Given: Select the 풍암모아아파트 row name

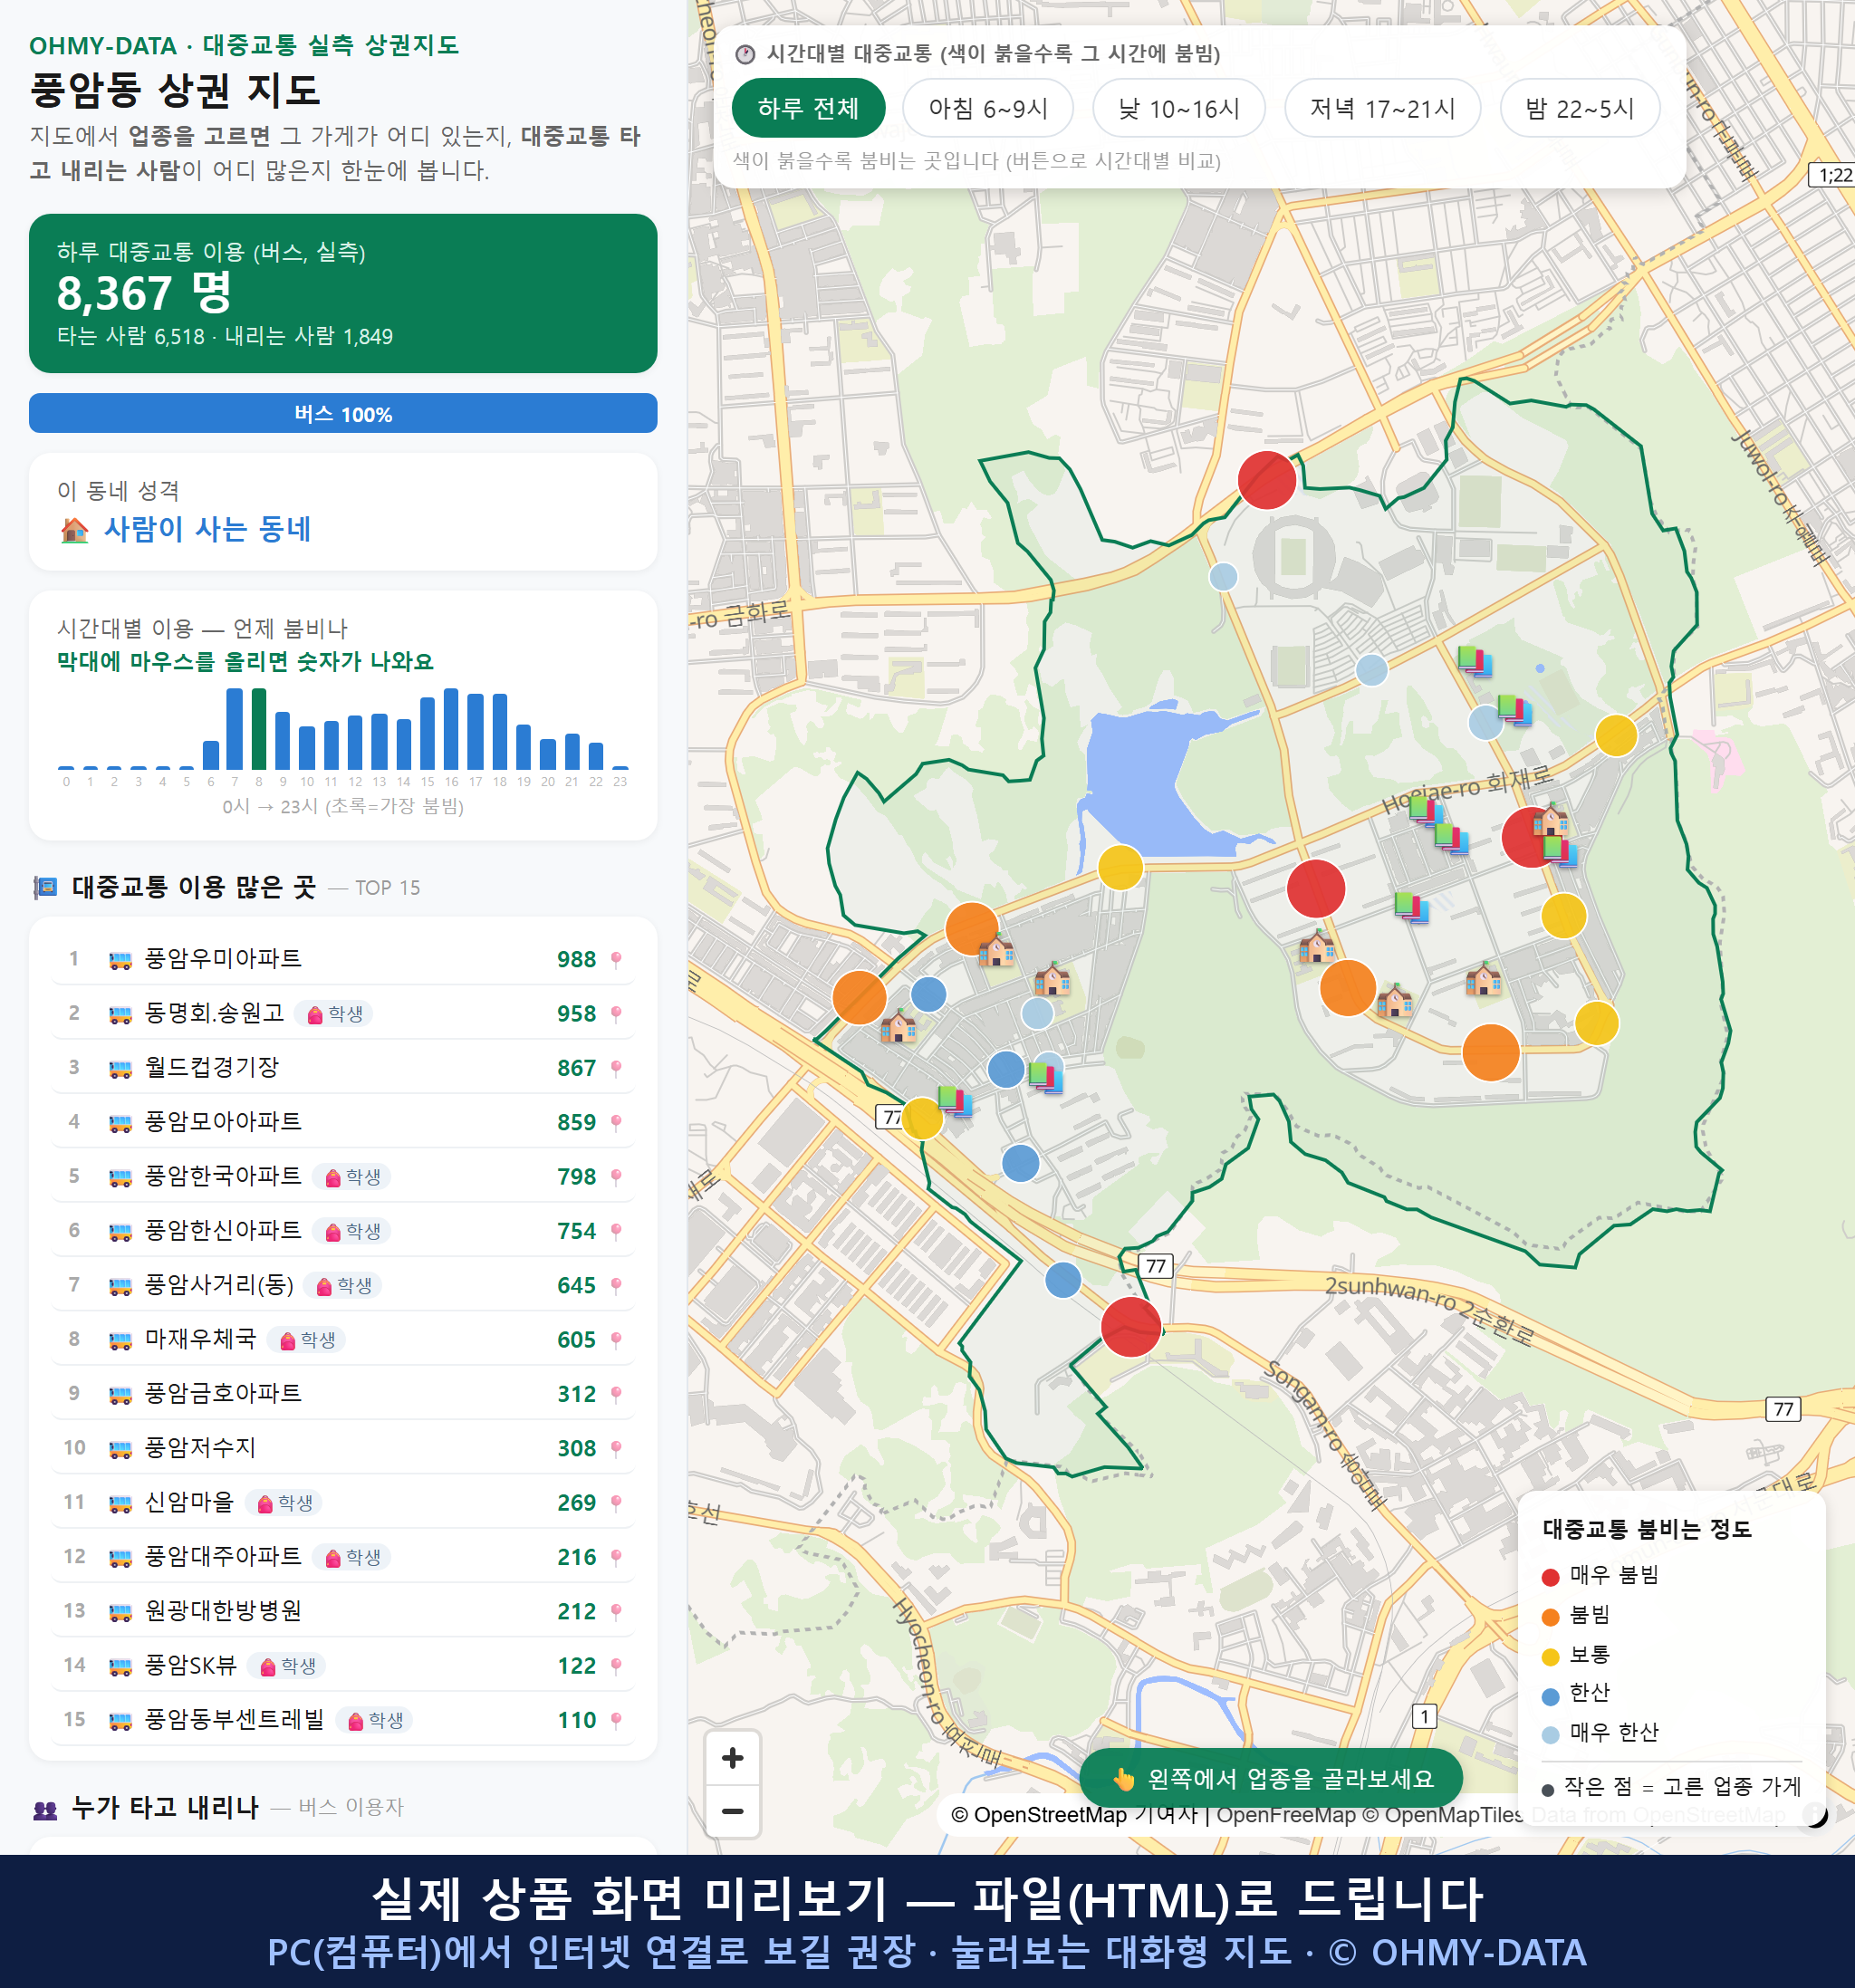Looking at the screenshot, I should coord(223,1121).
